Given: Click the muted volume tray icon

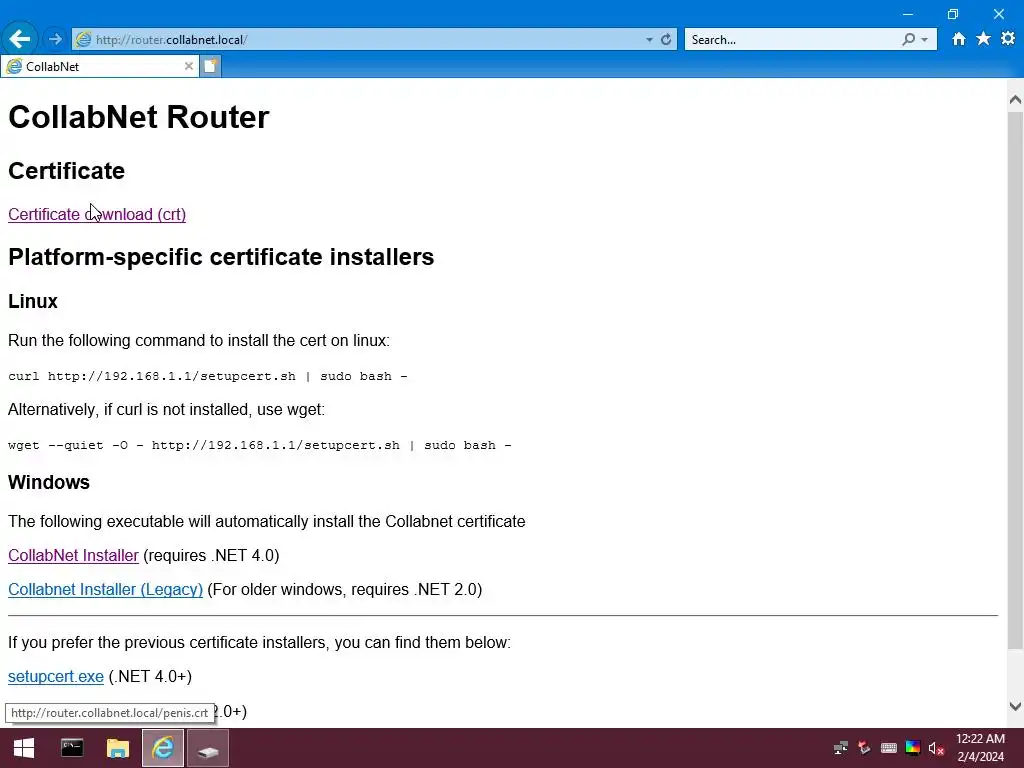Looking at the screenshot, I should point(936,748).
